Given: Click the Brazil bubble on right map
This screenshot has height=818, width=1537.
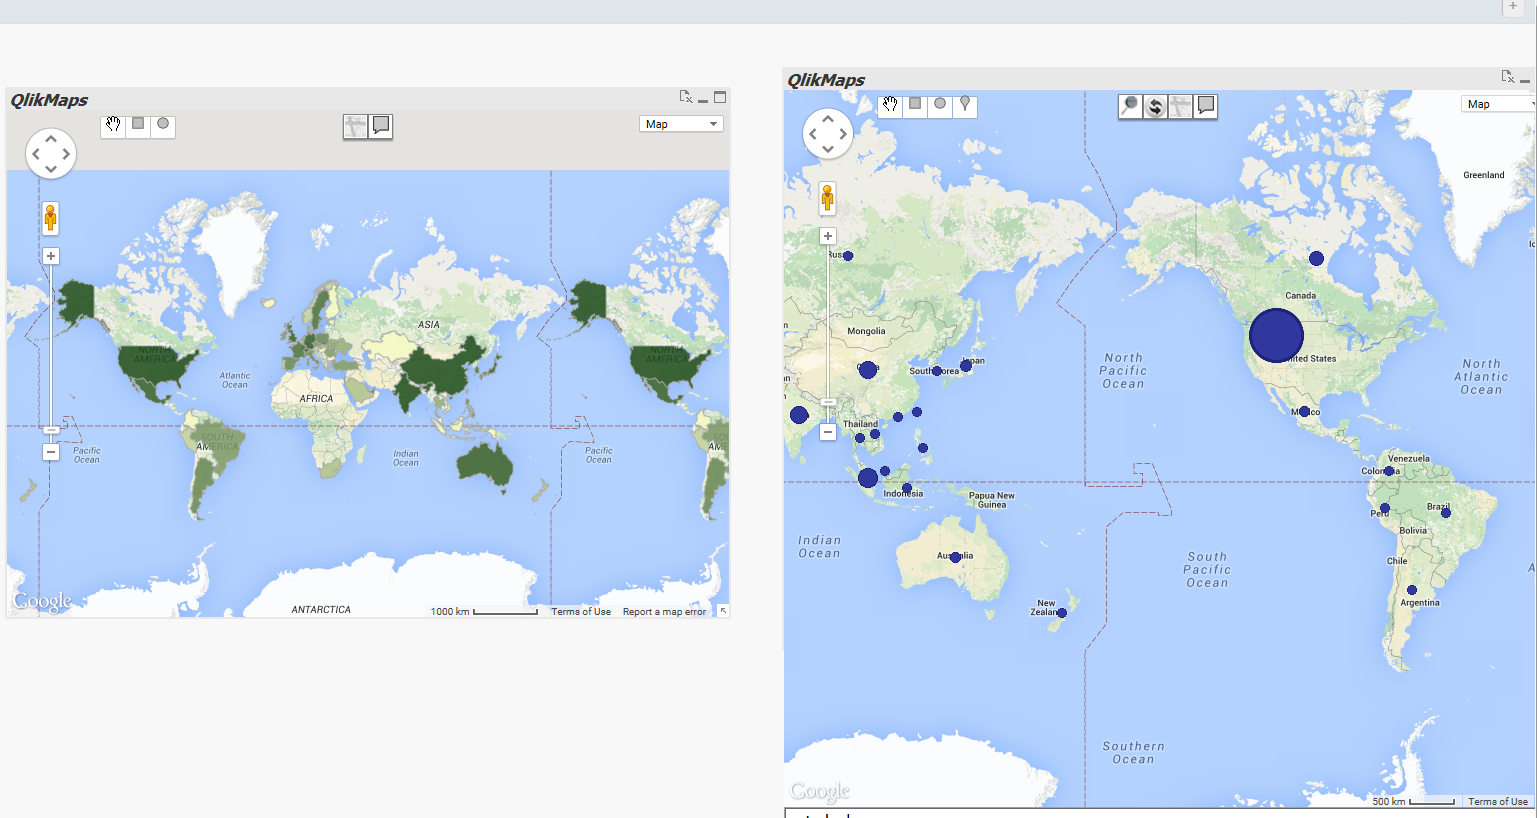Looking at the screenshot, I should point(1446,512).
